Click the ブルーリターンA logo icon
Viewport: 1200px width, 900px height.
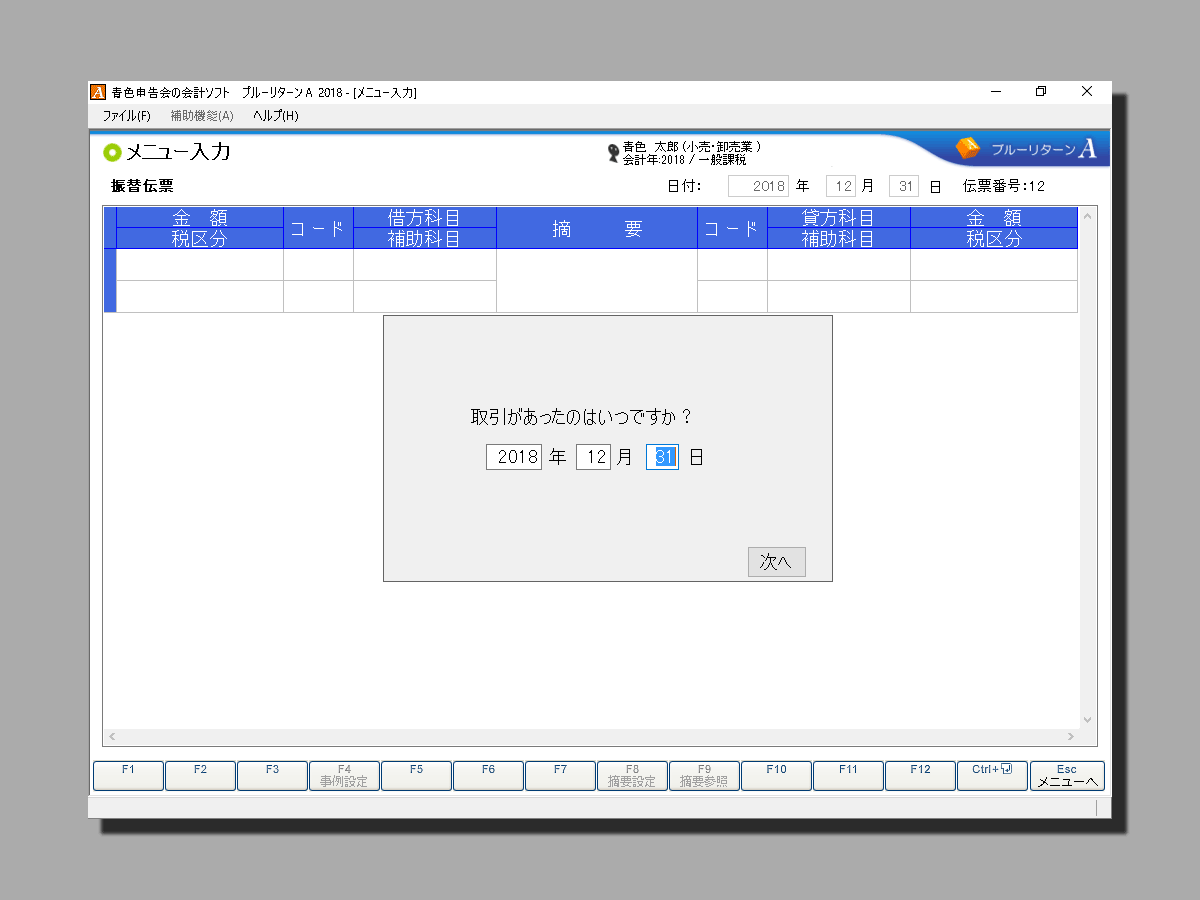tap(968, 149)
